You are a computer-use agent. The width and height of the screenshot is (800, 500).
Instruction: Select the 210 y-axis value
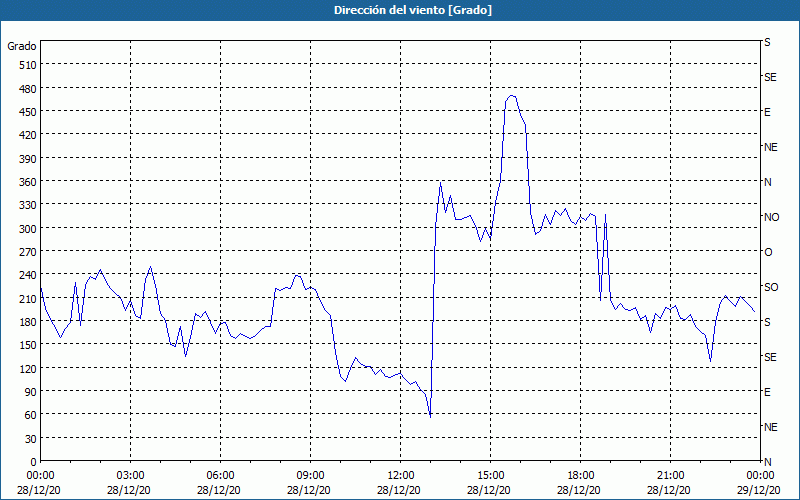(28, 298)
